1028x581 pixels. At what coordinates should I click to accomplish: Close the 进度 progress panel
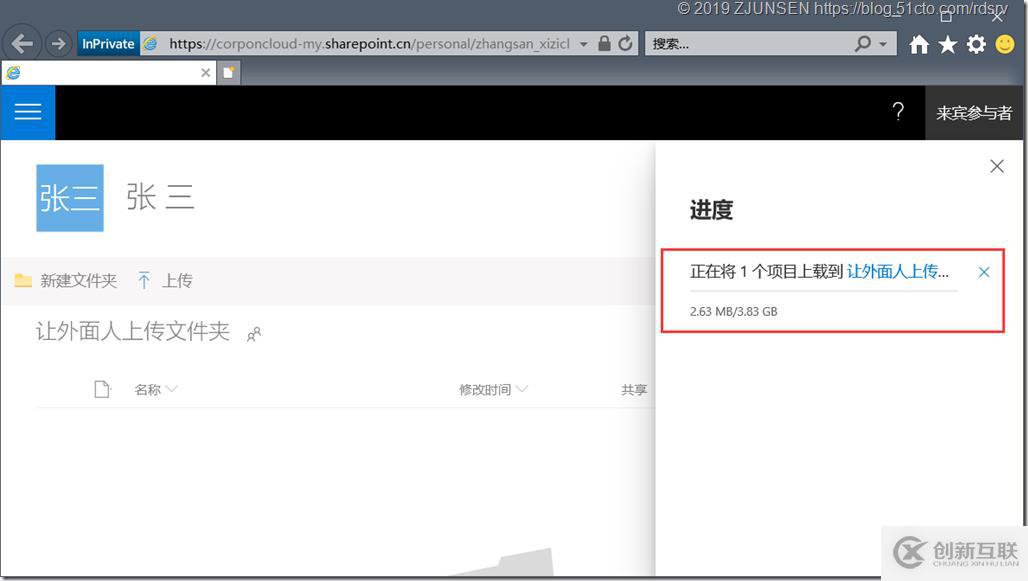coord(997,166)
